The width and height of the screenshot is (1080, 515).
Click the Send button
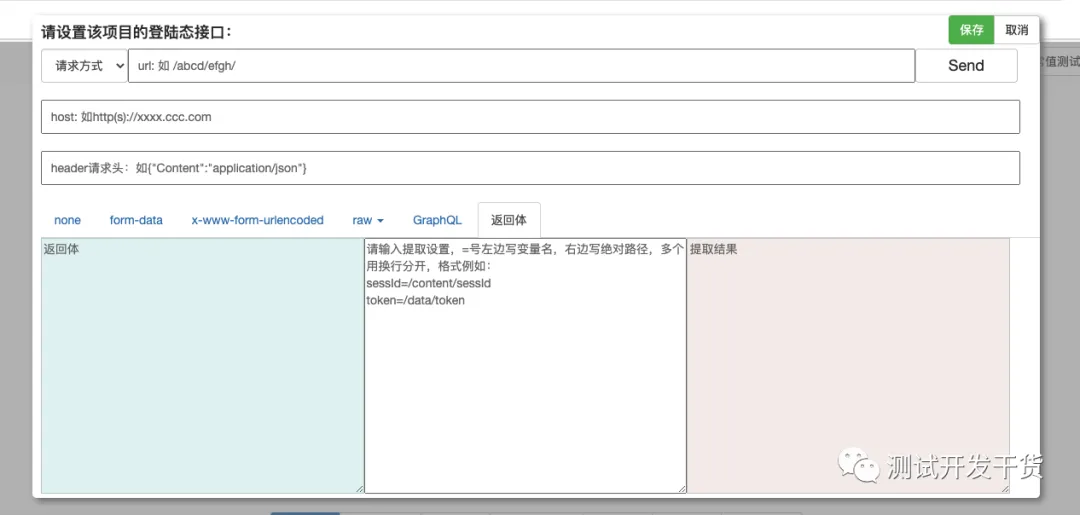click(x=966, y=65)
